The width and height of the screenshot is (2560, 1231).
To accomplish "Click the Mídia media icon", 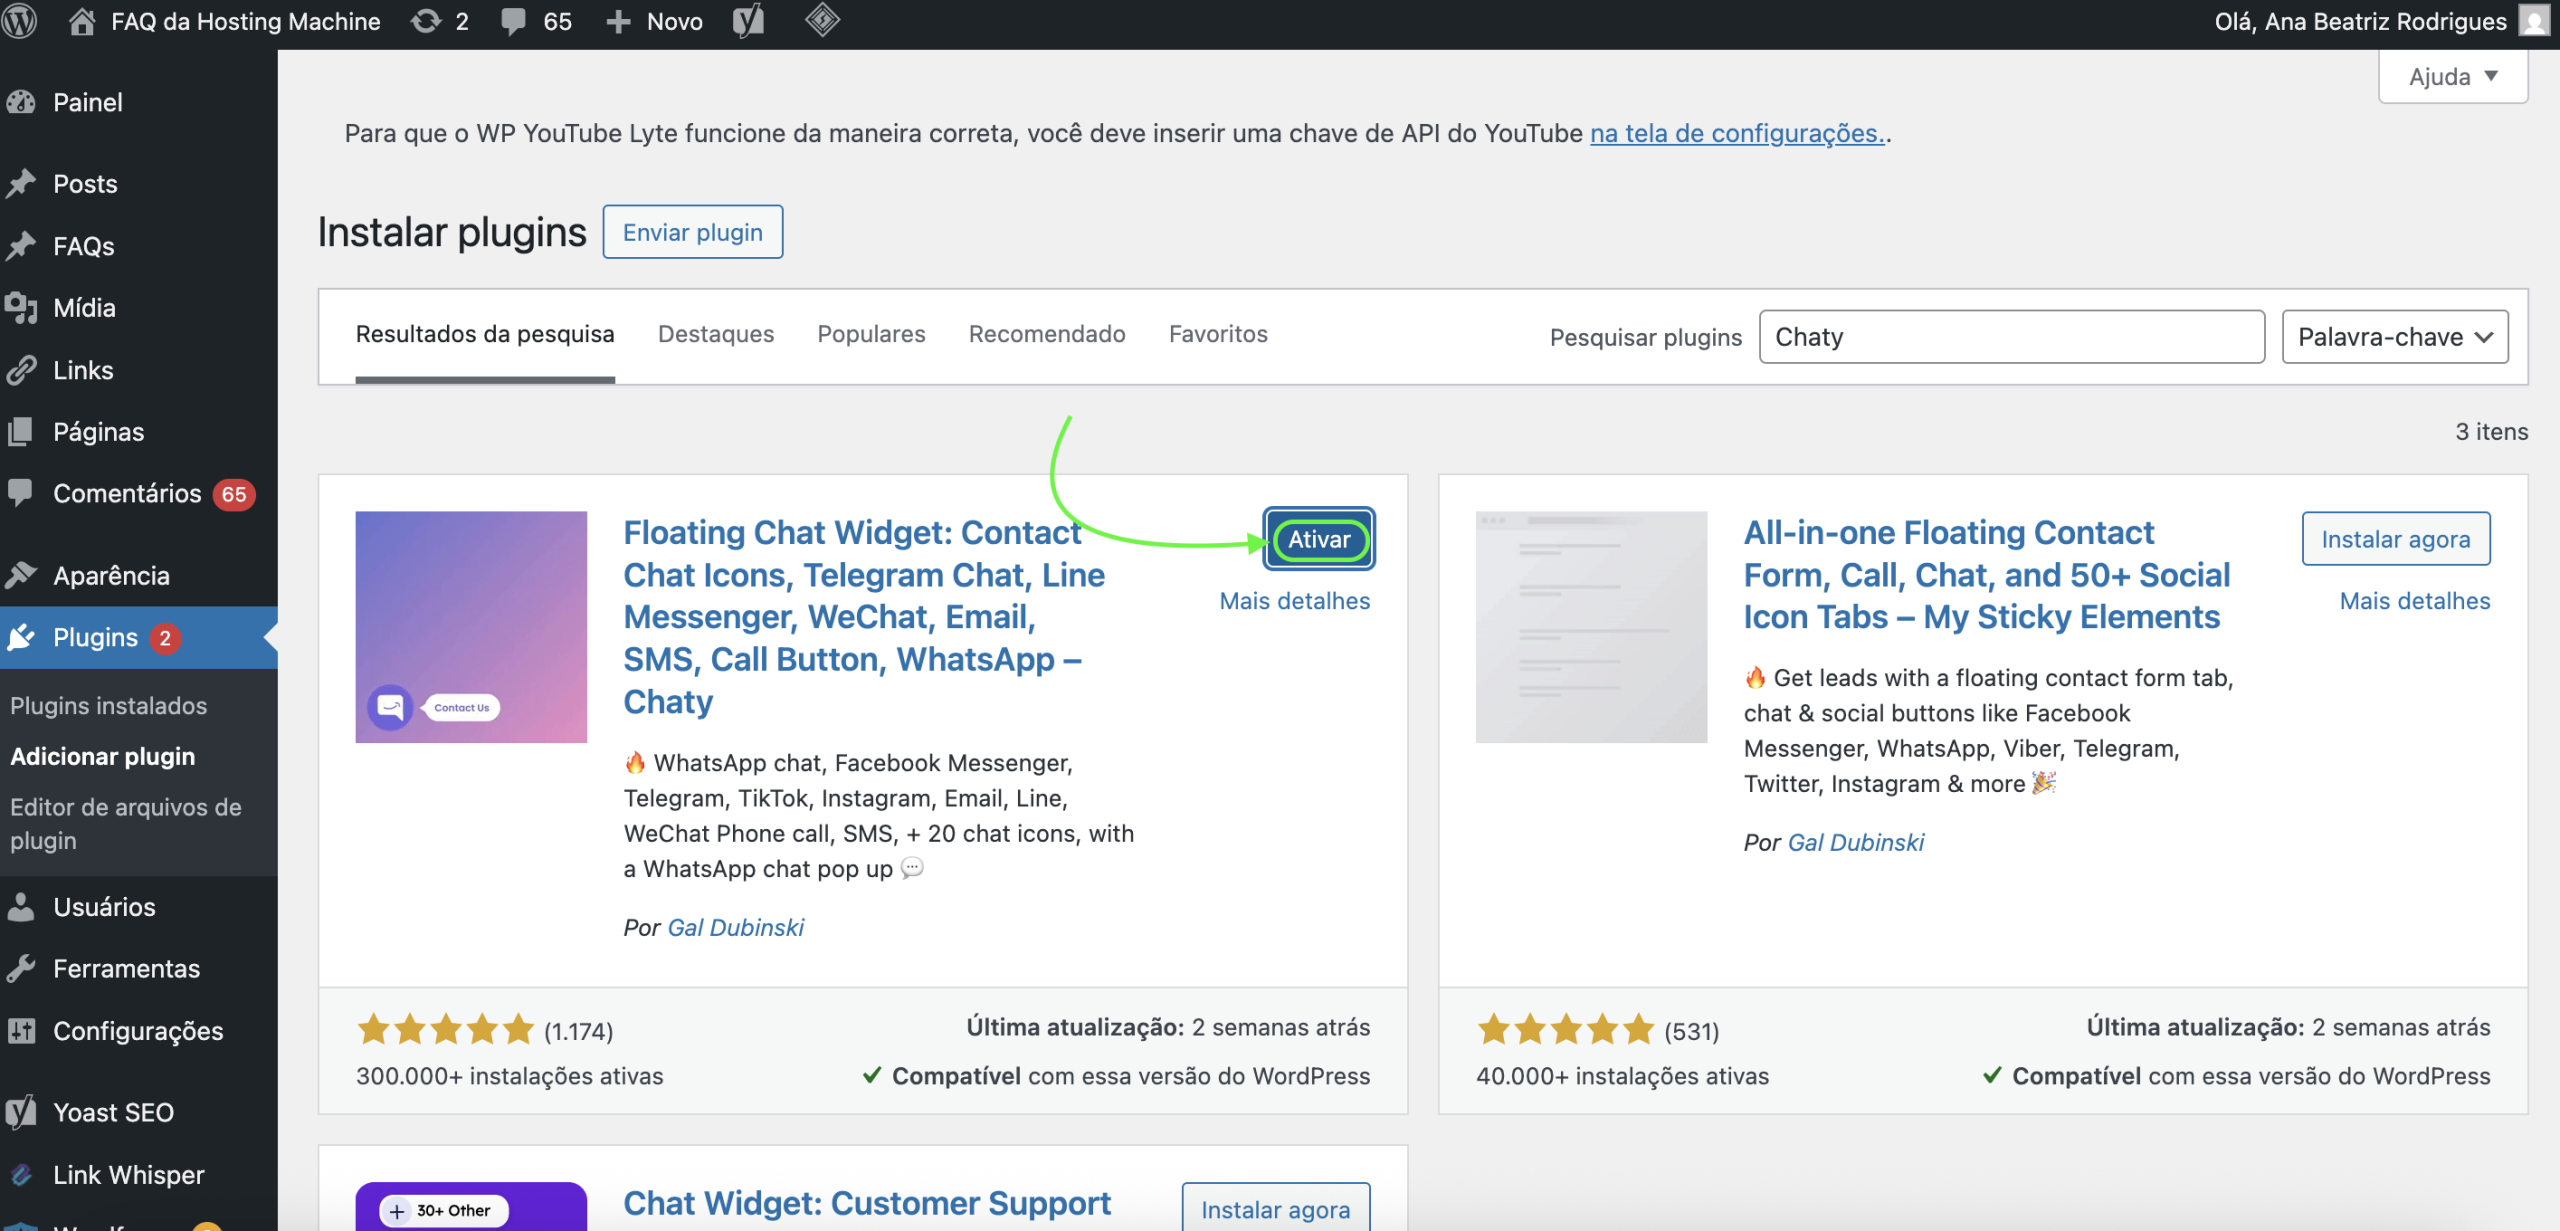I will click(21, 308).
